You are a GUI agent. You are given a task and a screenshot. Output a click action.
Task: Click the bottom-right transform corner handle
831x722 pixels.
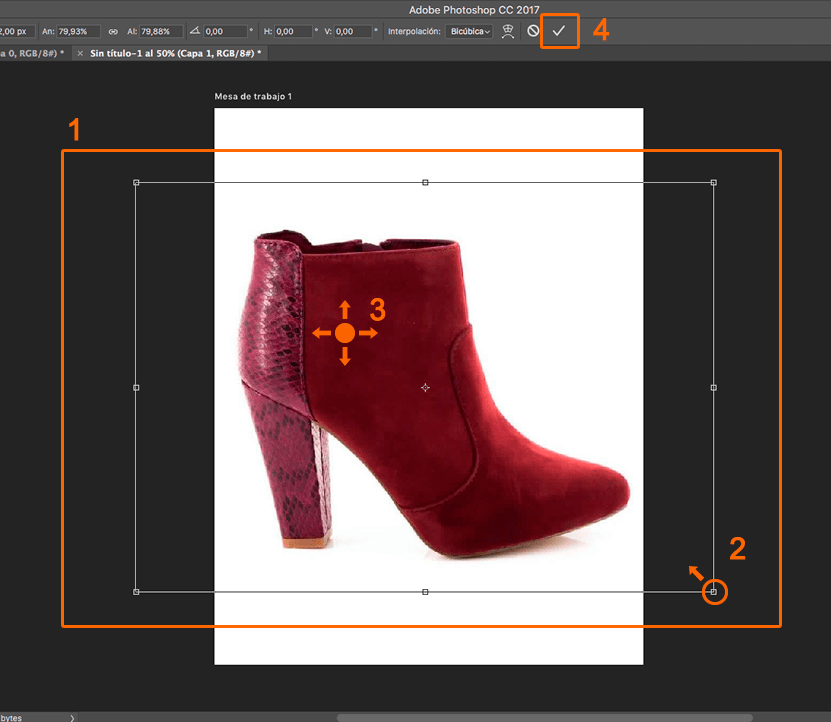pos(713,592)
